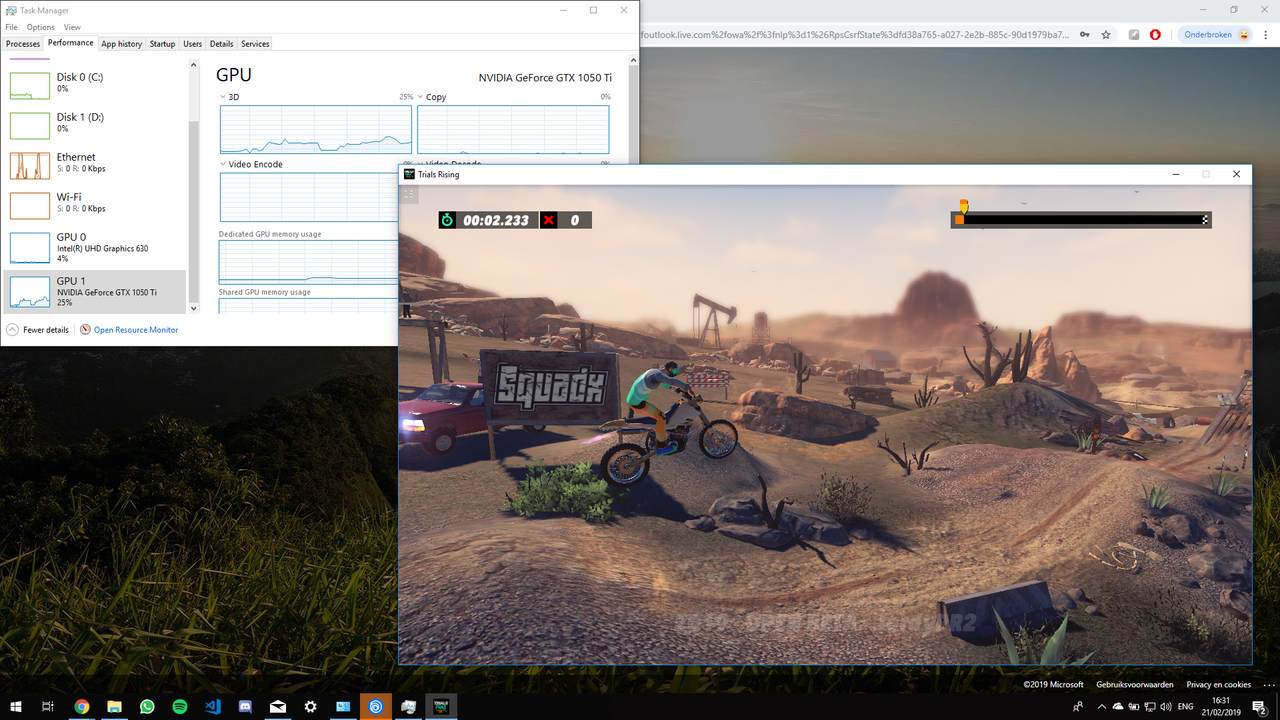Select GPU 0 Intel UHD Graphics 630
This screenshot has height=720, width=1280.
(95, 250)
